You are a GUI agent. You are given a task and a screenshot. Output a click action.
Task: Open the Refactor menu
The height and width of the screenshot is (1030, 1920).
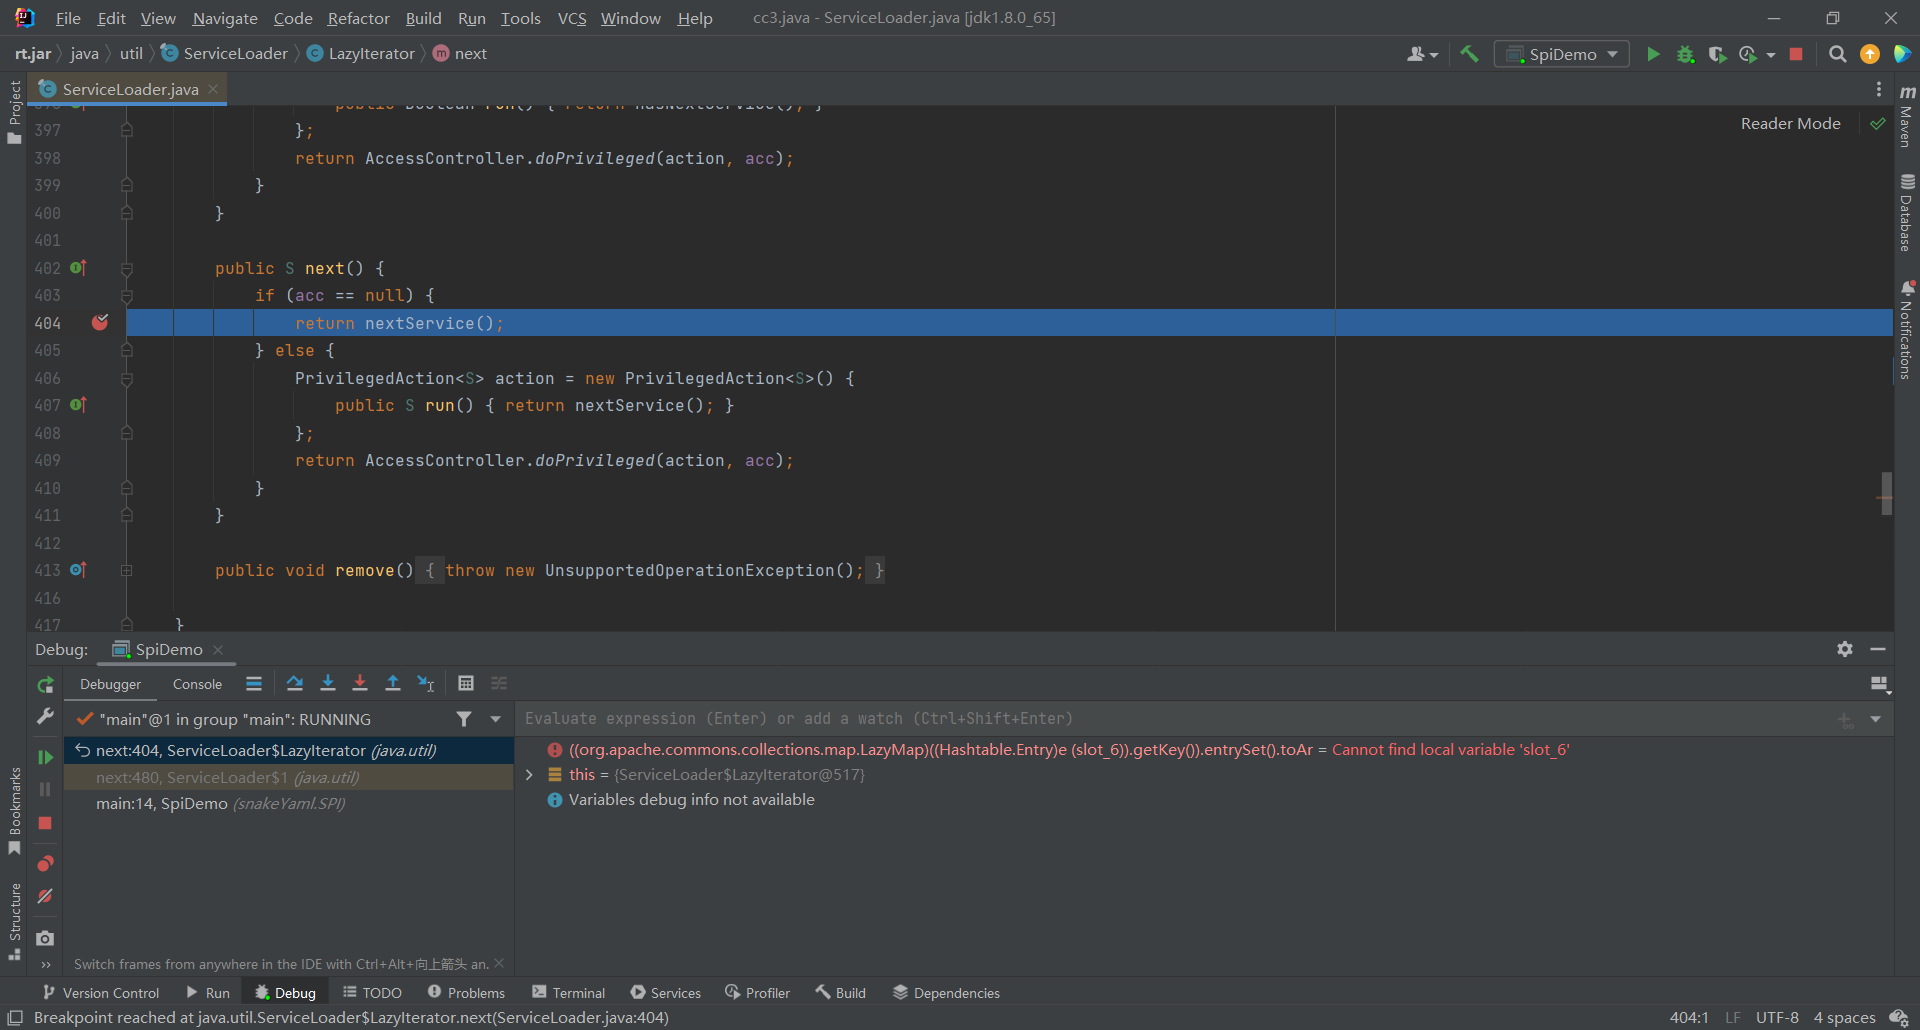(358, 18)
